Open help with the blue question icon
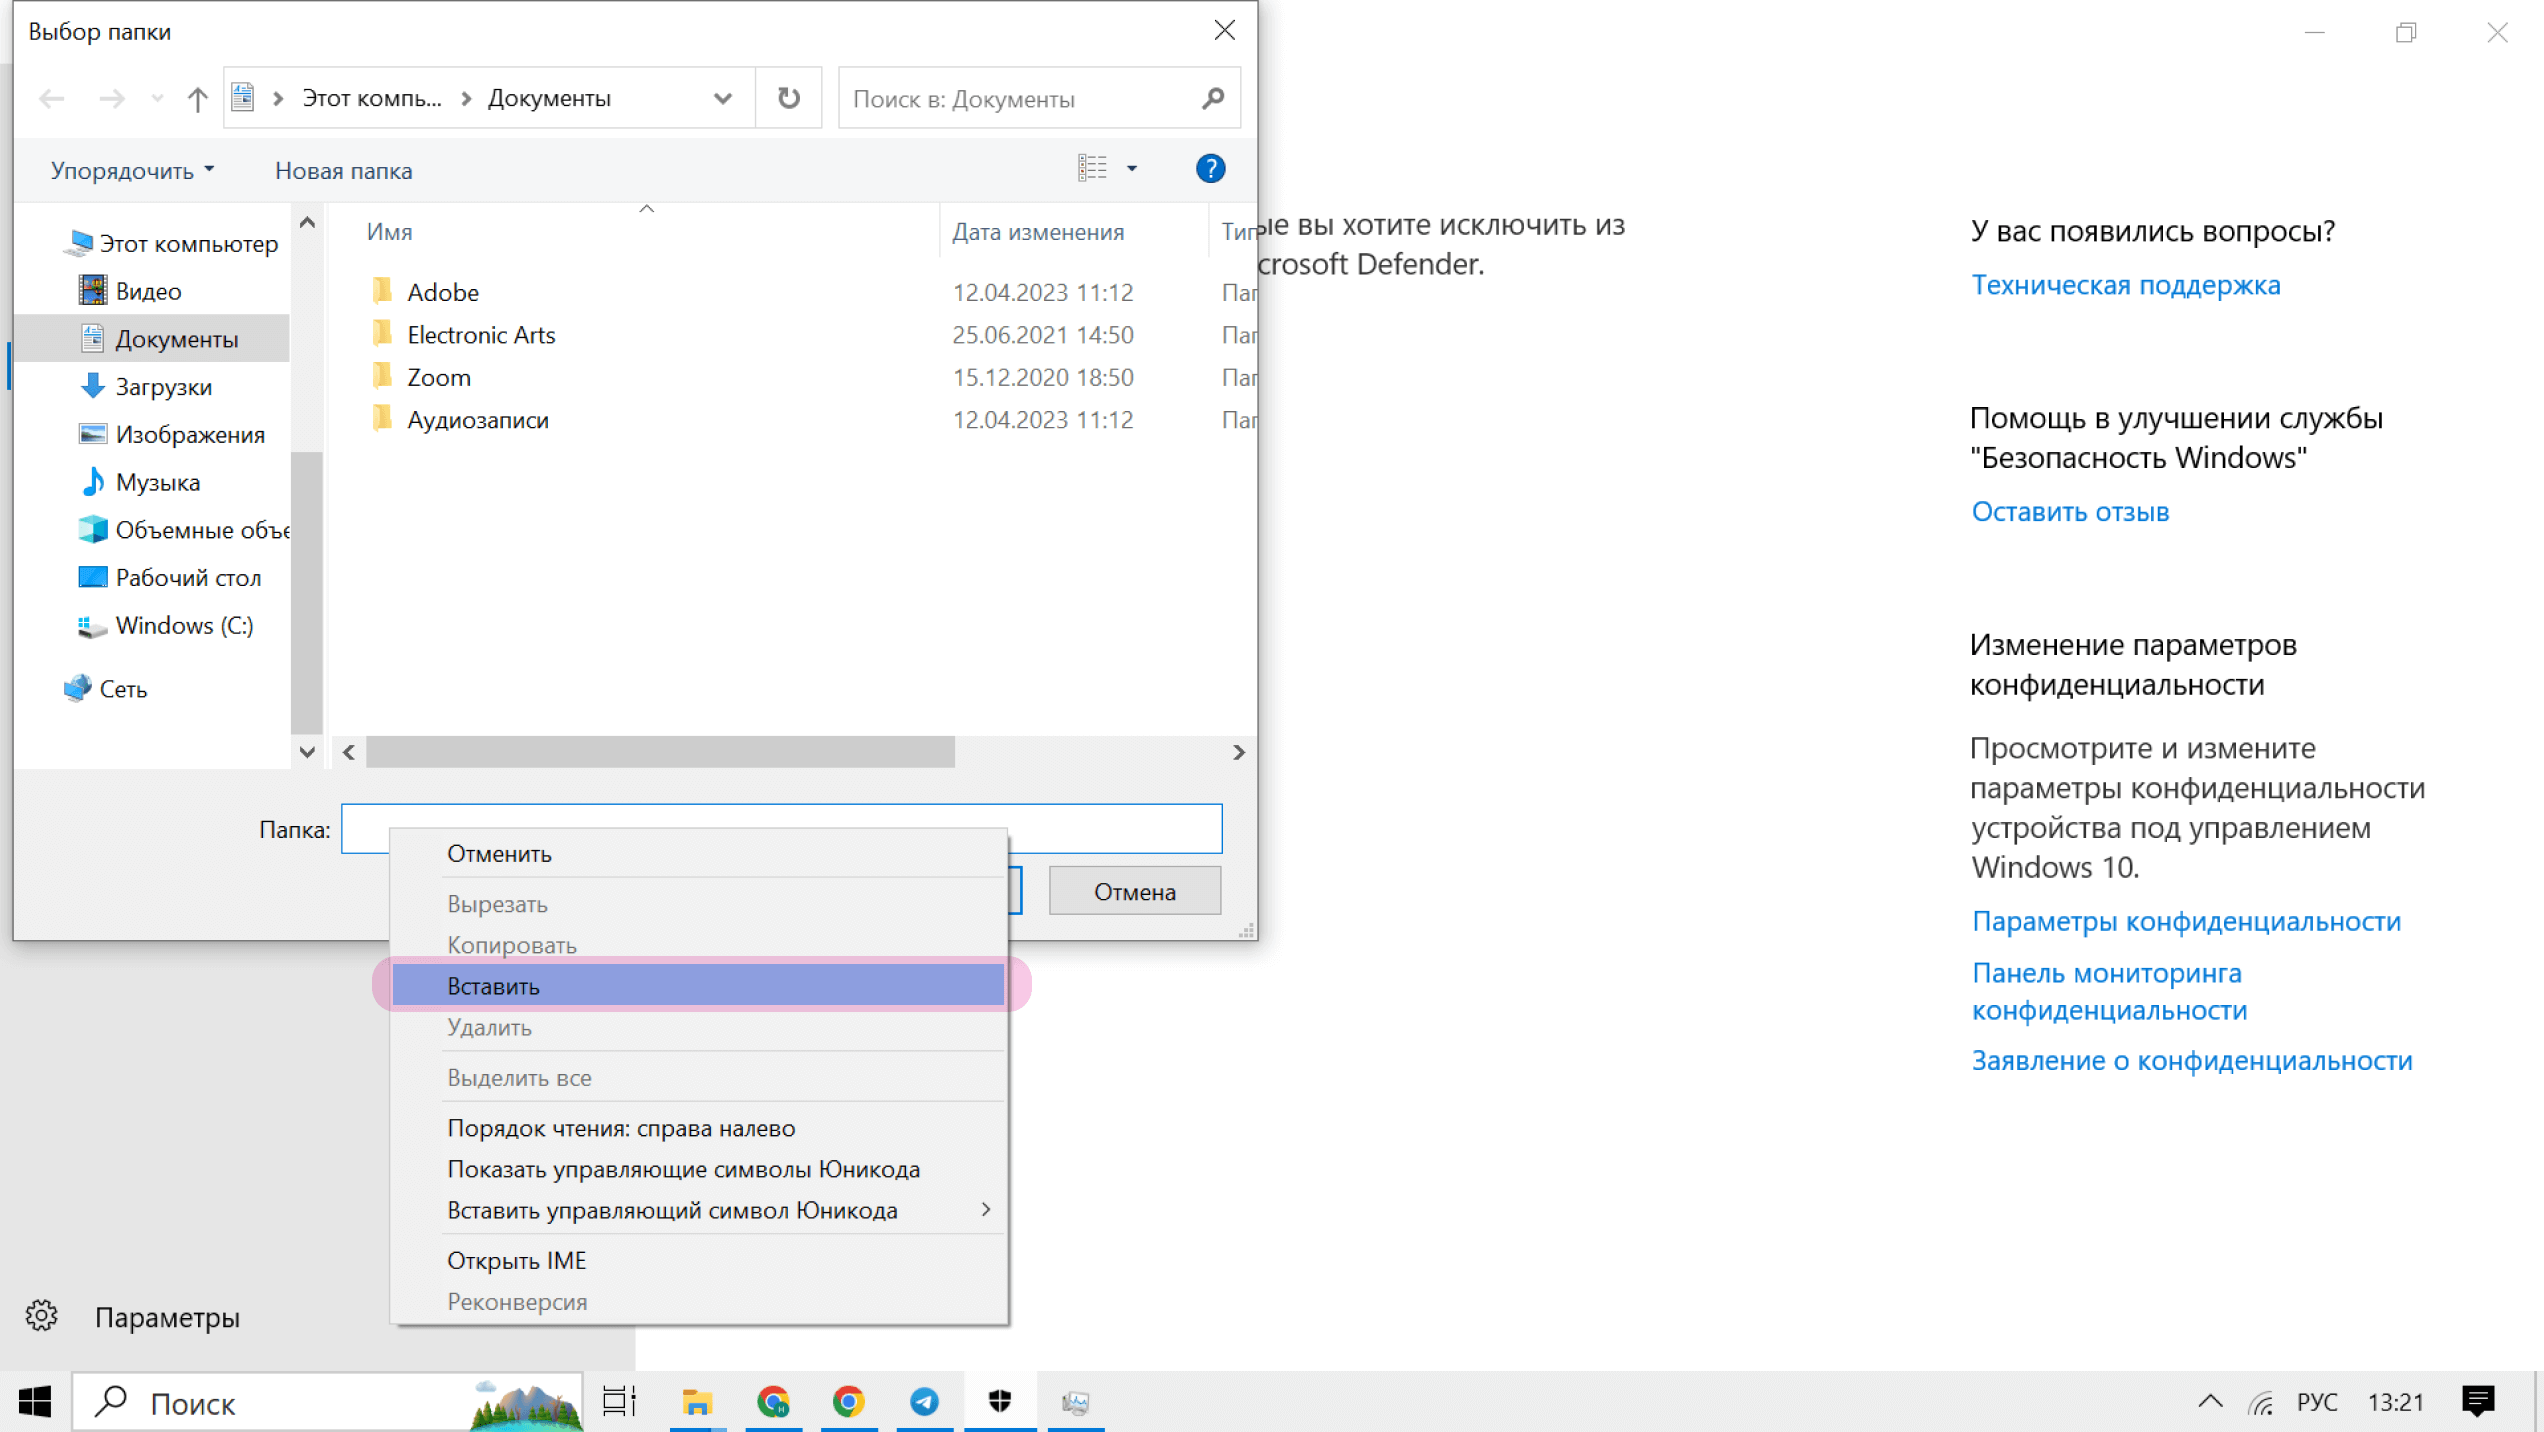The height and width of the screenshot is (1432, 2544). point(1210,169)
